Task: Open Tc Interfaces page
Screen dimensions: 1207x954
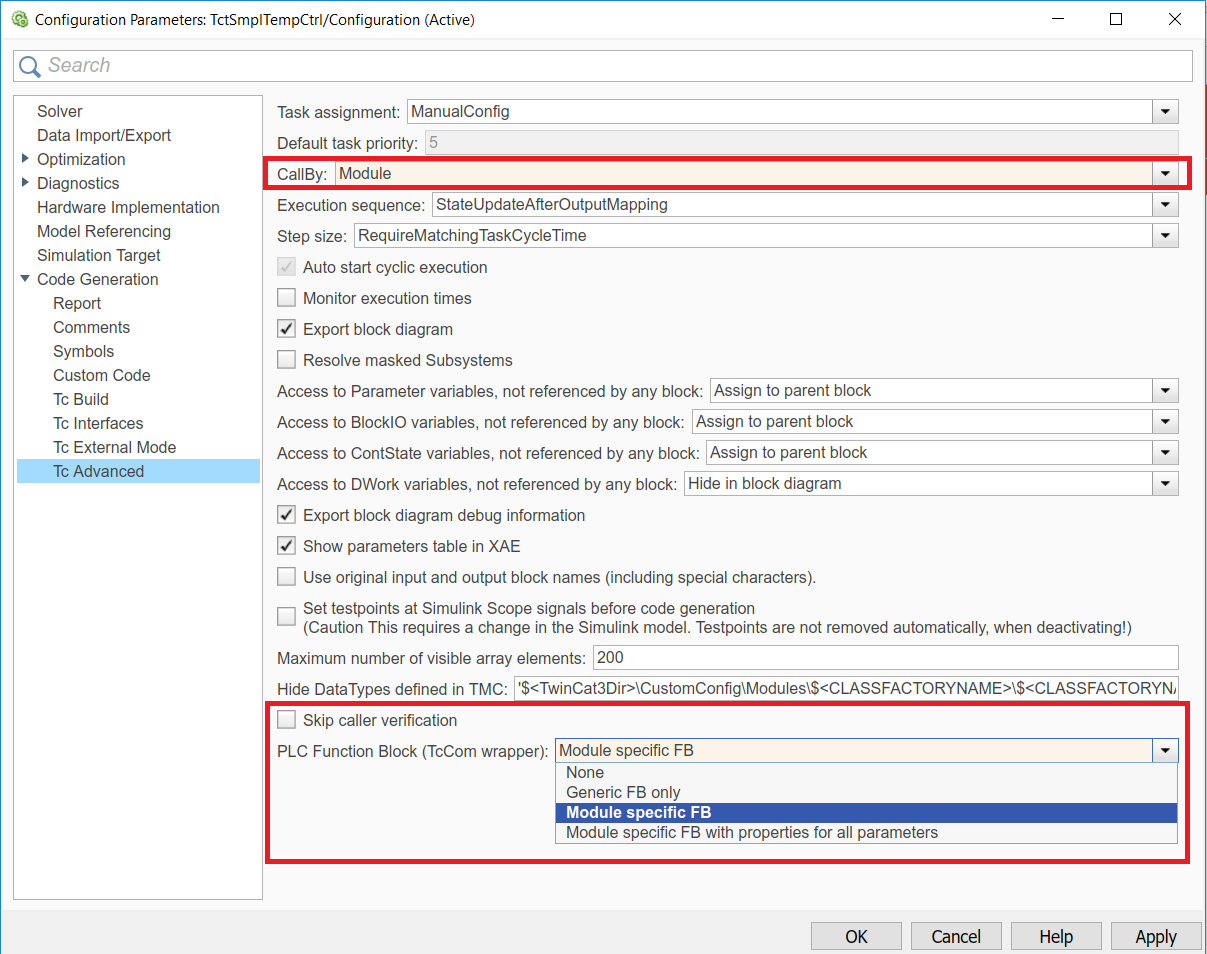Action: (98, 423)
